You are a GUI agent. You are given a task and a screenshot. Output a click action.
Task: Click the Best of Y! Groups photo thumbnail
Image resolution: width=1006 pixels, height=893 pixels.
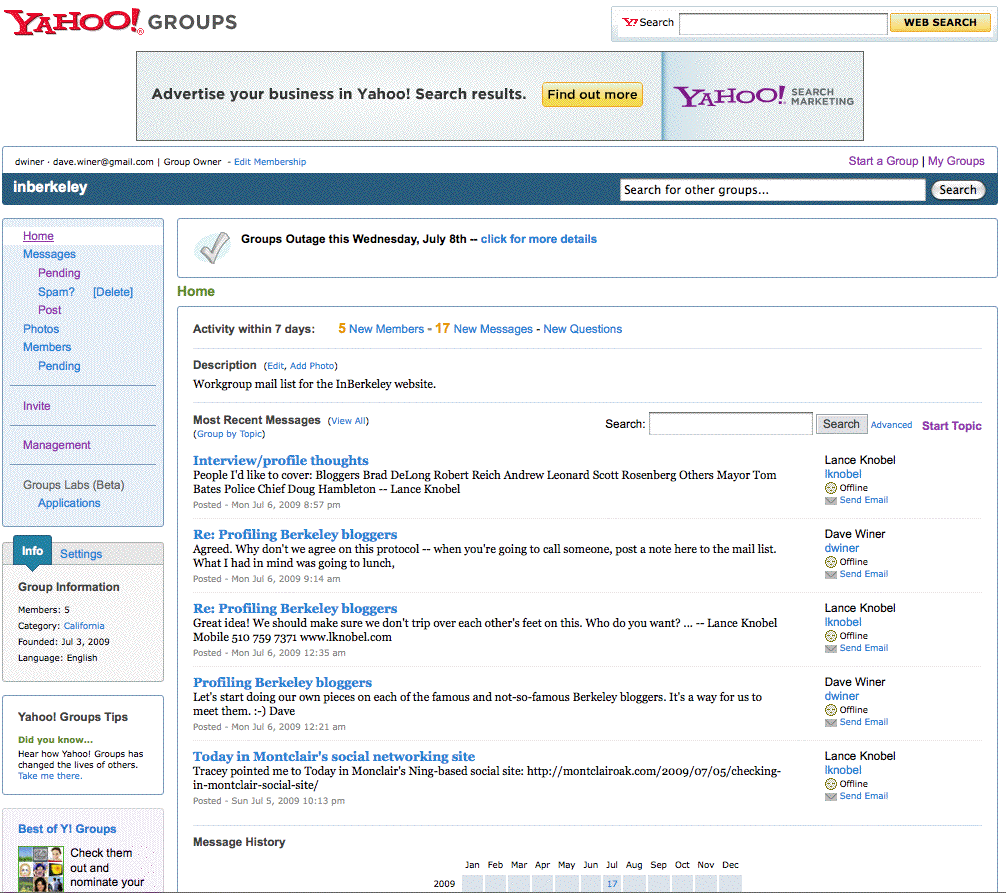pos(41,867)
